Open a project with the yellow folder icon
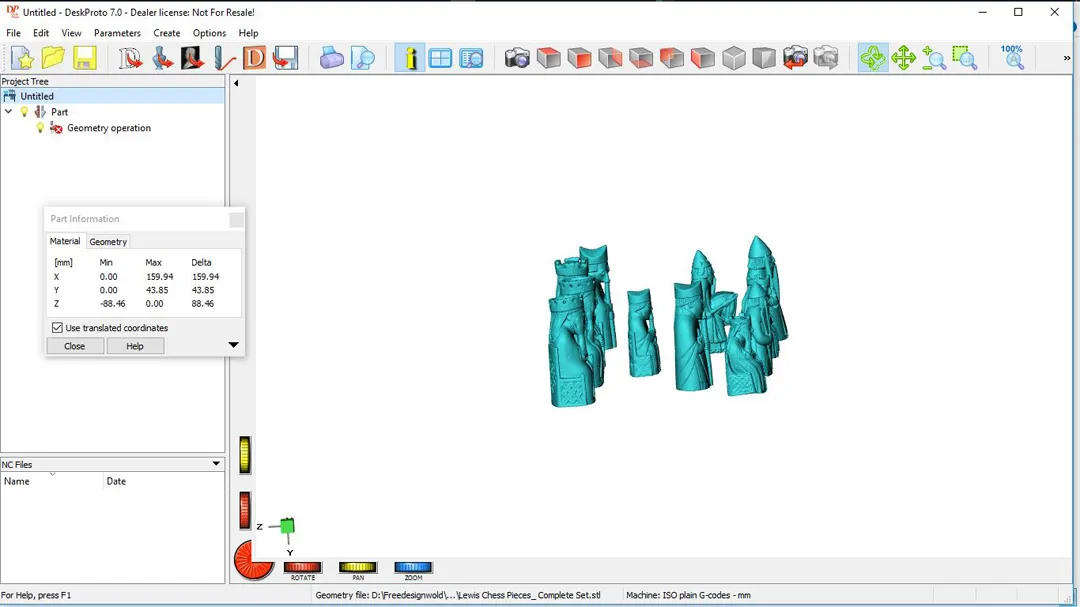The width and height of the screenshot is (1080, 607). pos(53,58)
